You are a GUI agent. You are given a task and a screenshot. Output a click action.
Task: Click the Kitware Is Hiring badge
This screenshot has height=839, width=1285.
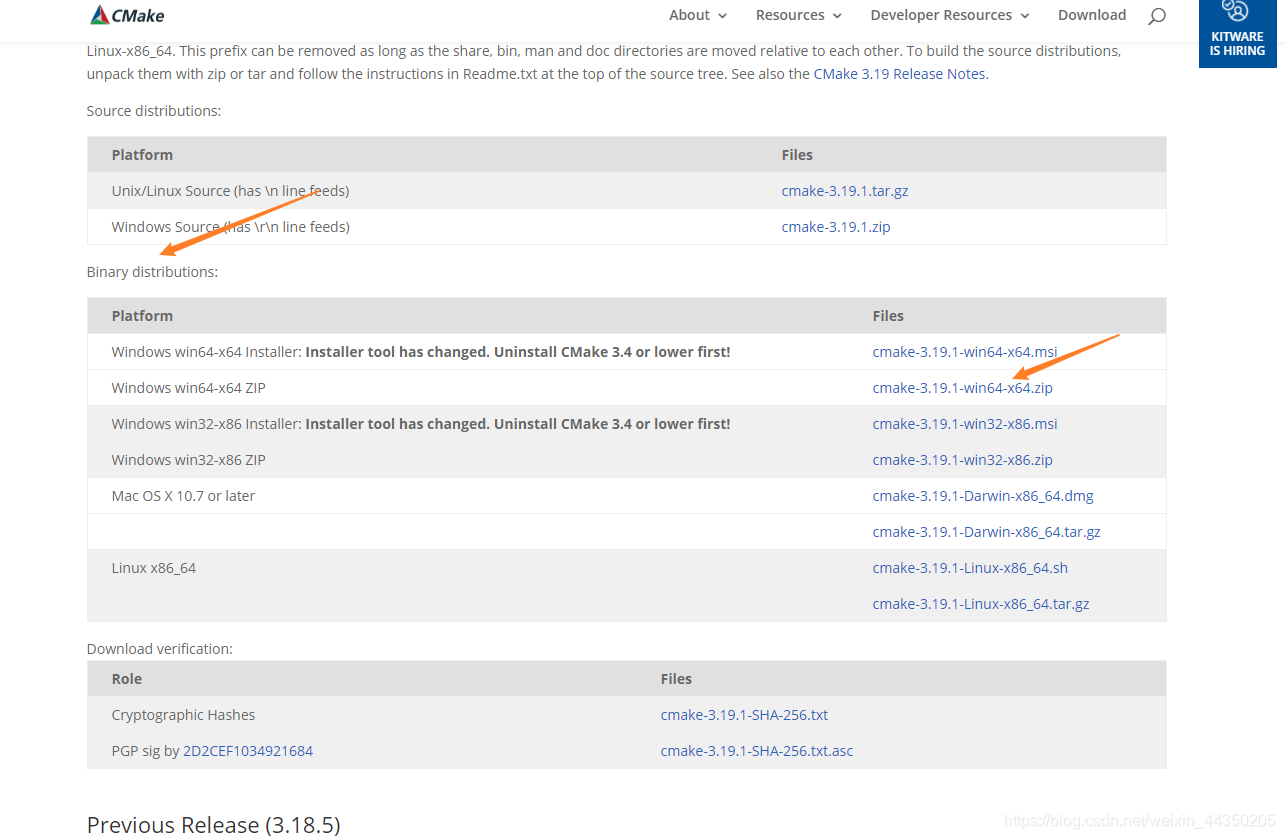click(x=1237, y=32)
